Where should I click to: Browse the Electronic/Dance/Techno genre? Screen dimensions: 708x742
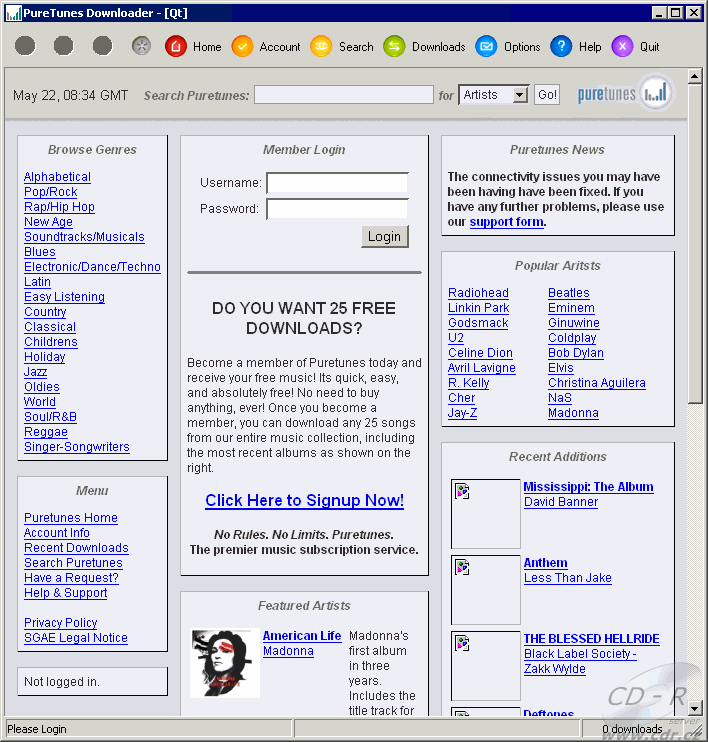click(92, 267)
